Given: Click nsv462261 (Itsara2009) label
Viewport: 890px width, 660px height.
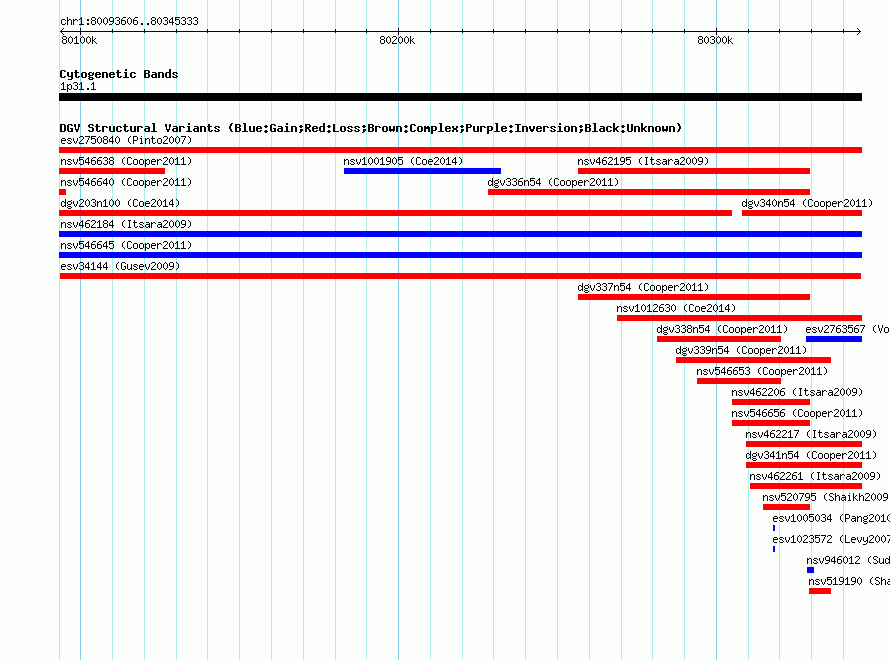Looking at the screenshot, I should click(815, 476).
